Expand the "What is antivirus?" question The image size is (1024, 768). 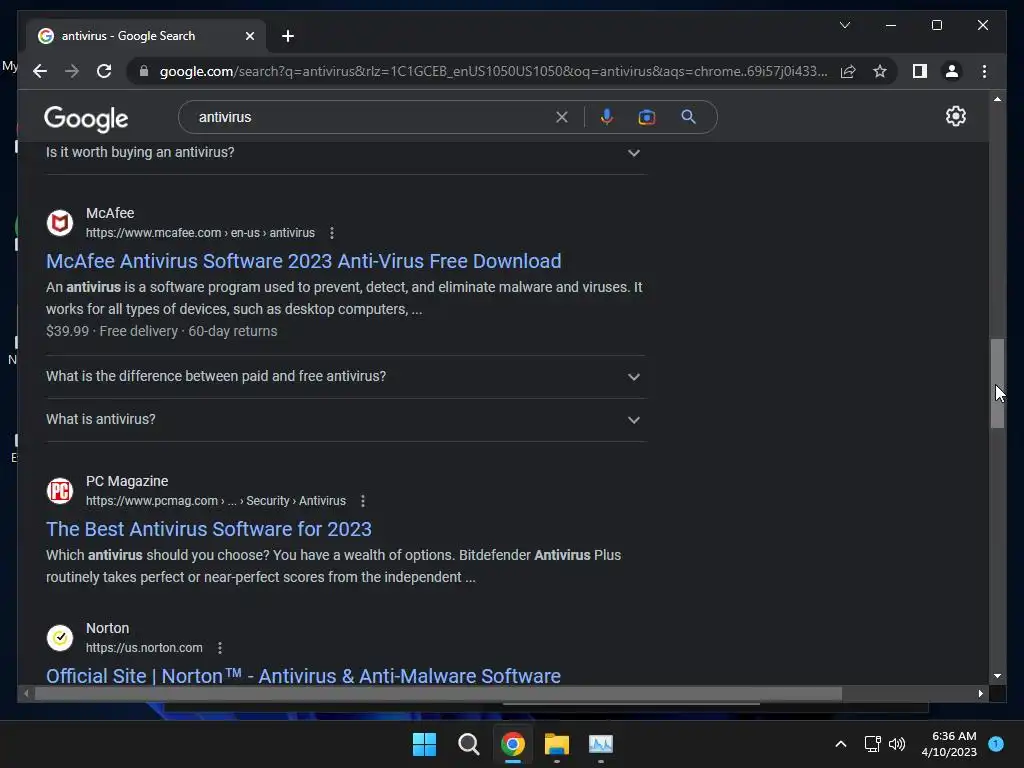345,419
